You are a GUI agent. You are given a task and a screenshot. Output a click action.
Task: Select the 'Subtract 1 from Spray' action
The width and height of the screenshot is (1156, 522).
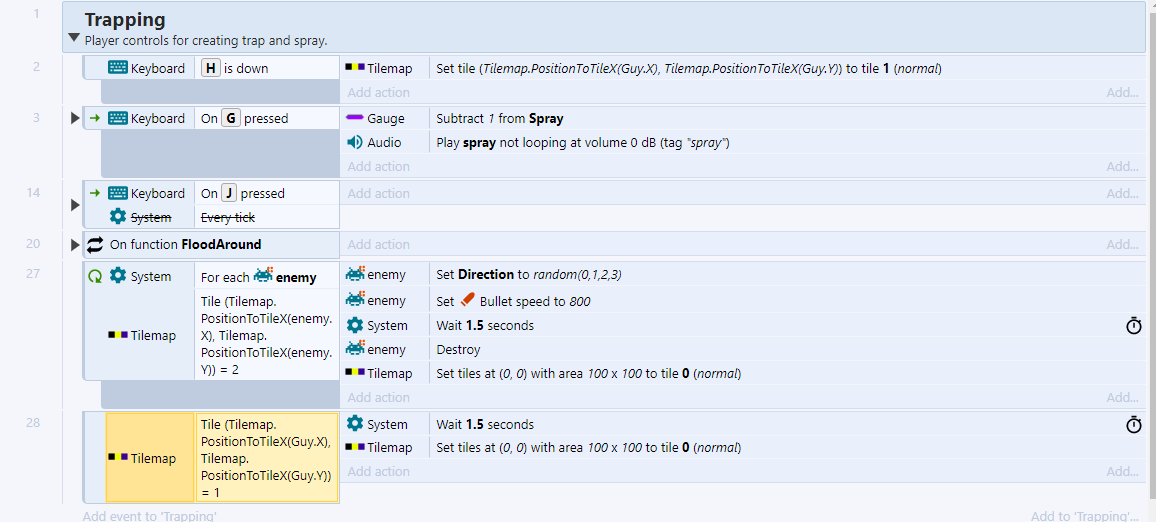(x=497, y=118)
